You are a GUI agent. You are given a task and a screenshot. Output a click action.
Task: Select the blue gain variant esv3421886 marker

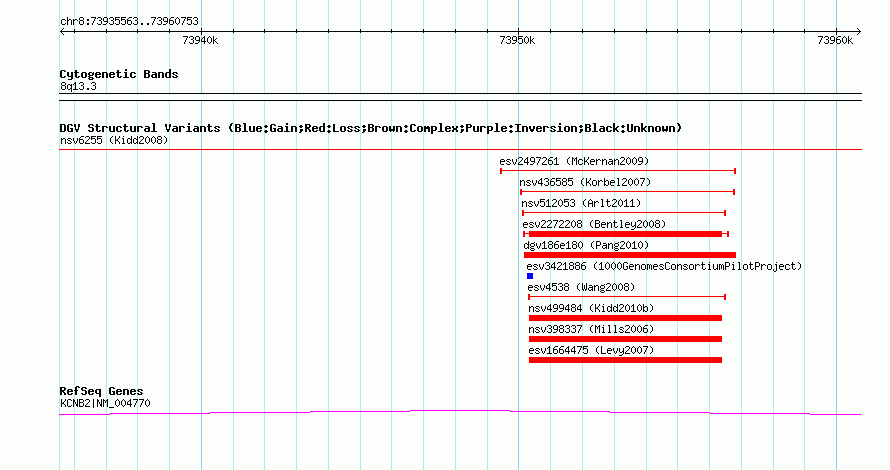click(530, 276)
